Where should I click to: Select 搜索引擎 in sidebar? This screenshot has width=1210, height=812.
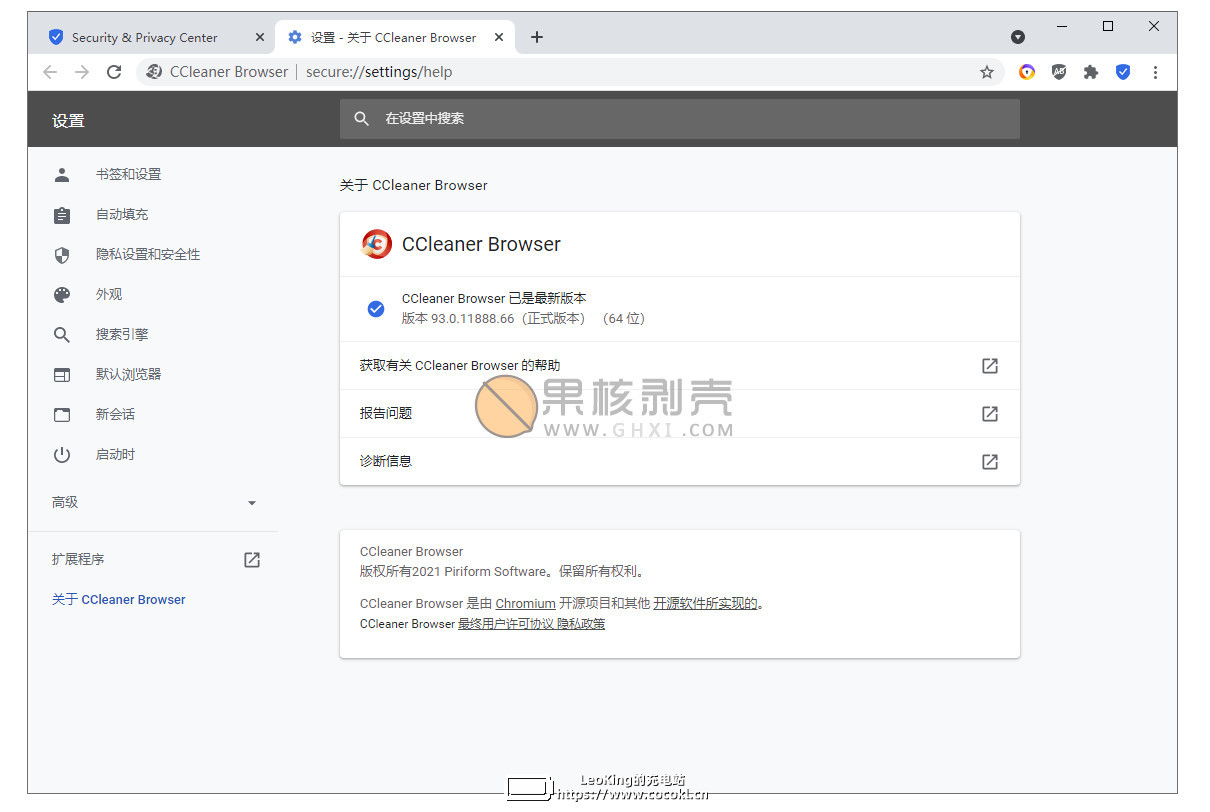122,334
